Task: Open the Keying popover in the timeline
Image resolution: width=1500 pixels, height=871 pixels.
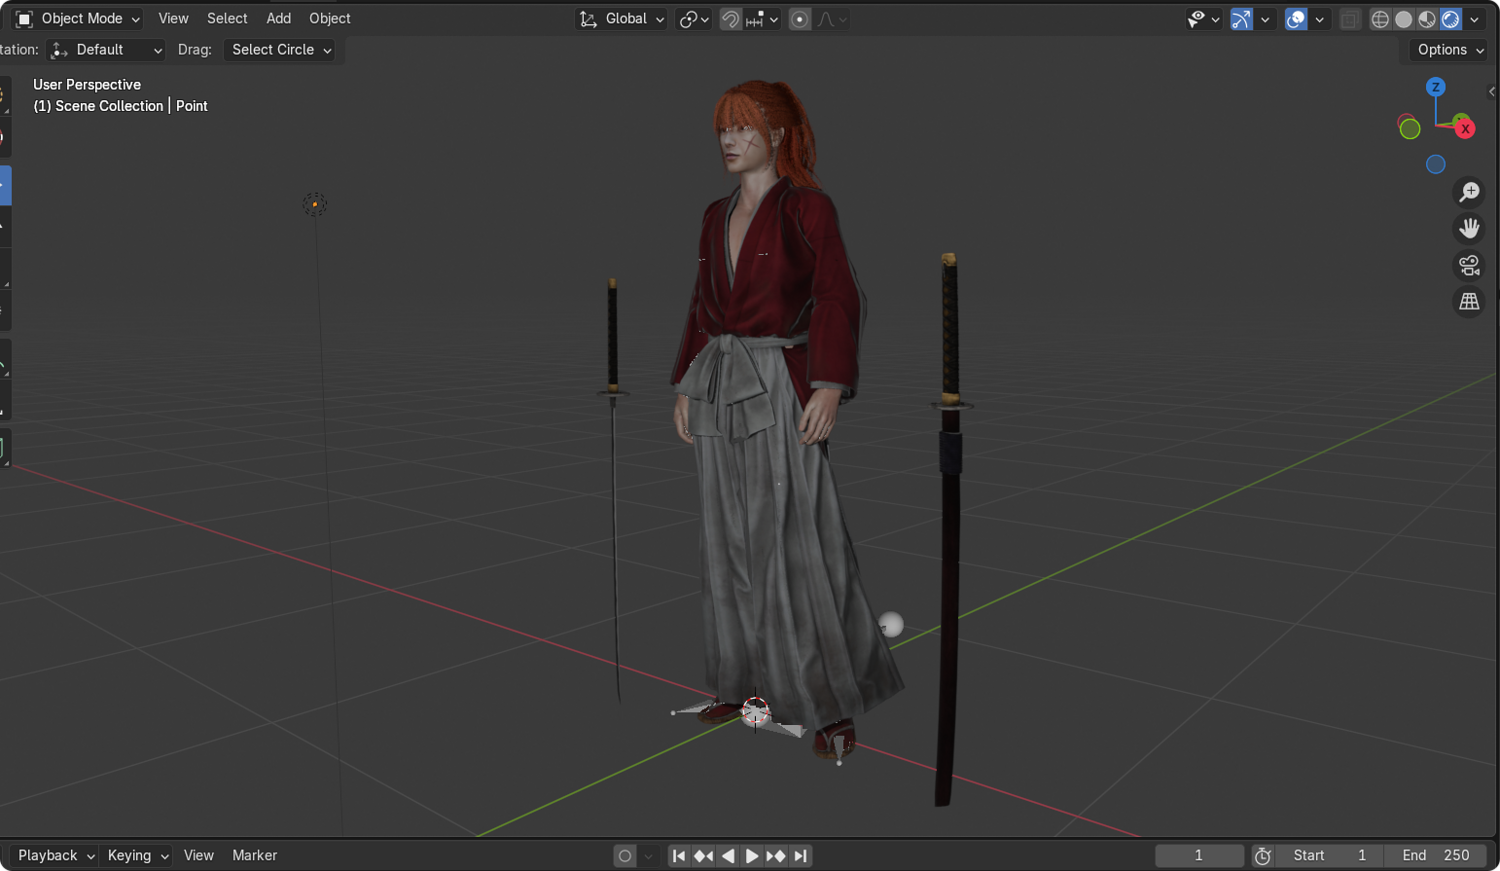Action: pyautogui.click(x=138, y=856)
